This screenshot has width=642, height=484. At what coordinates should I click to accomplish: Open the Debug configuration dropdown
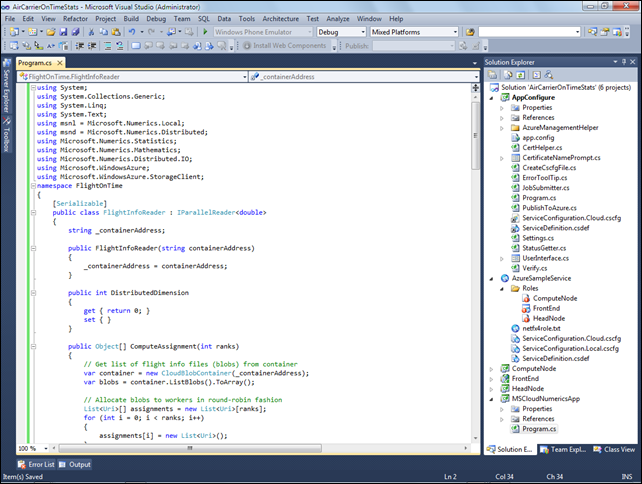click(x=363, y=32)
